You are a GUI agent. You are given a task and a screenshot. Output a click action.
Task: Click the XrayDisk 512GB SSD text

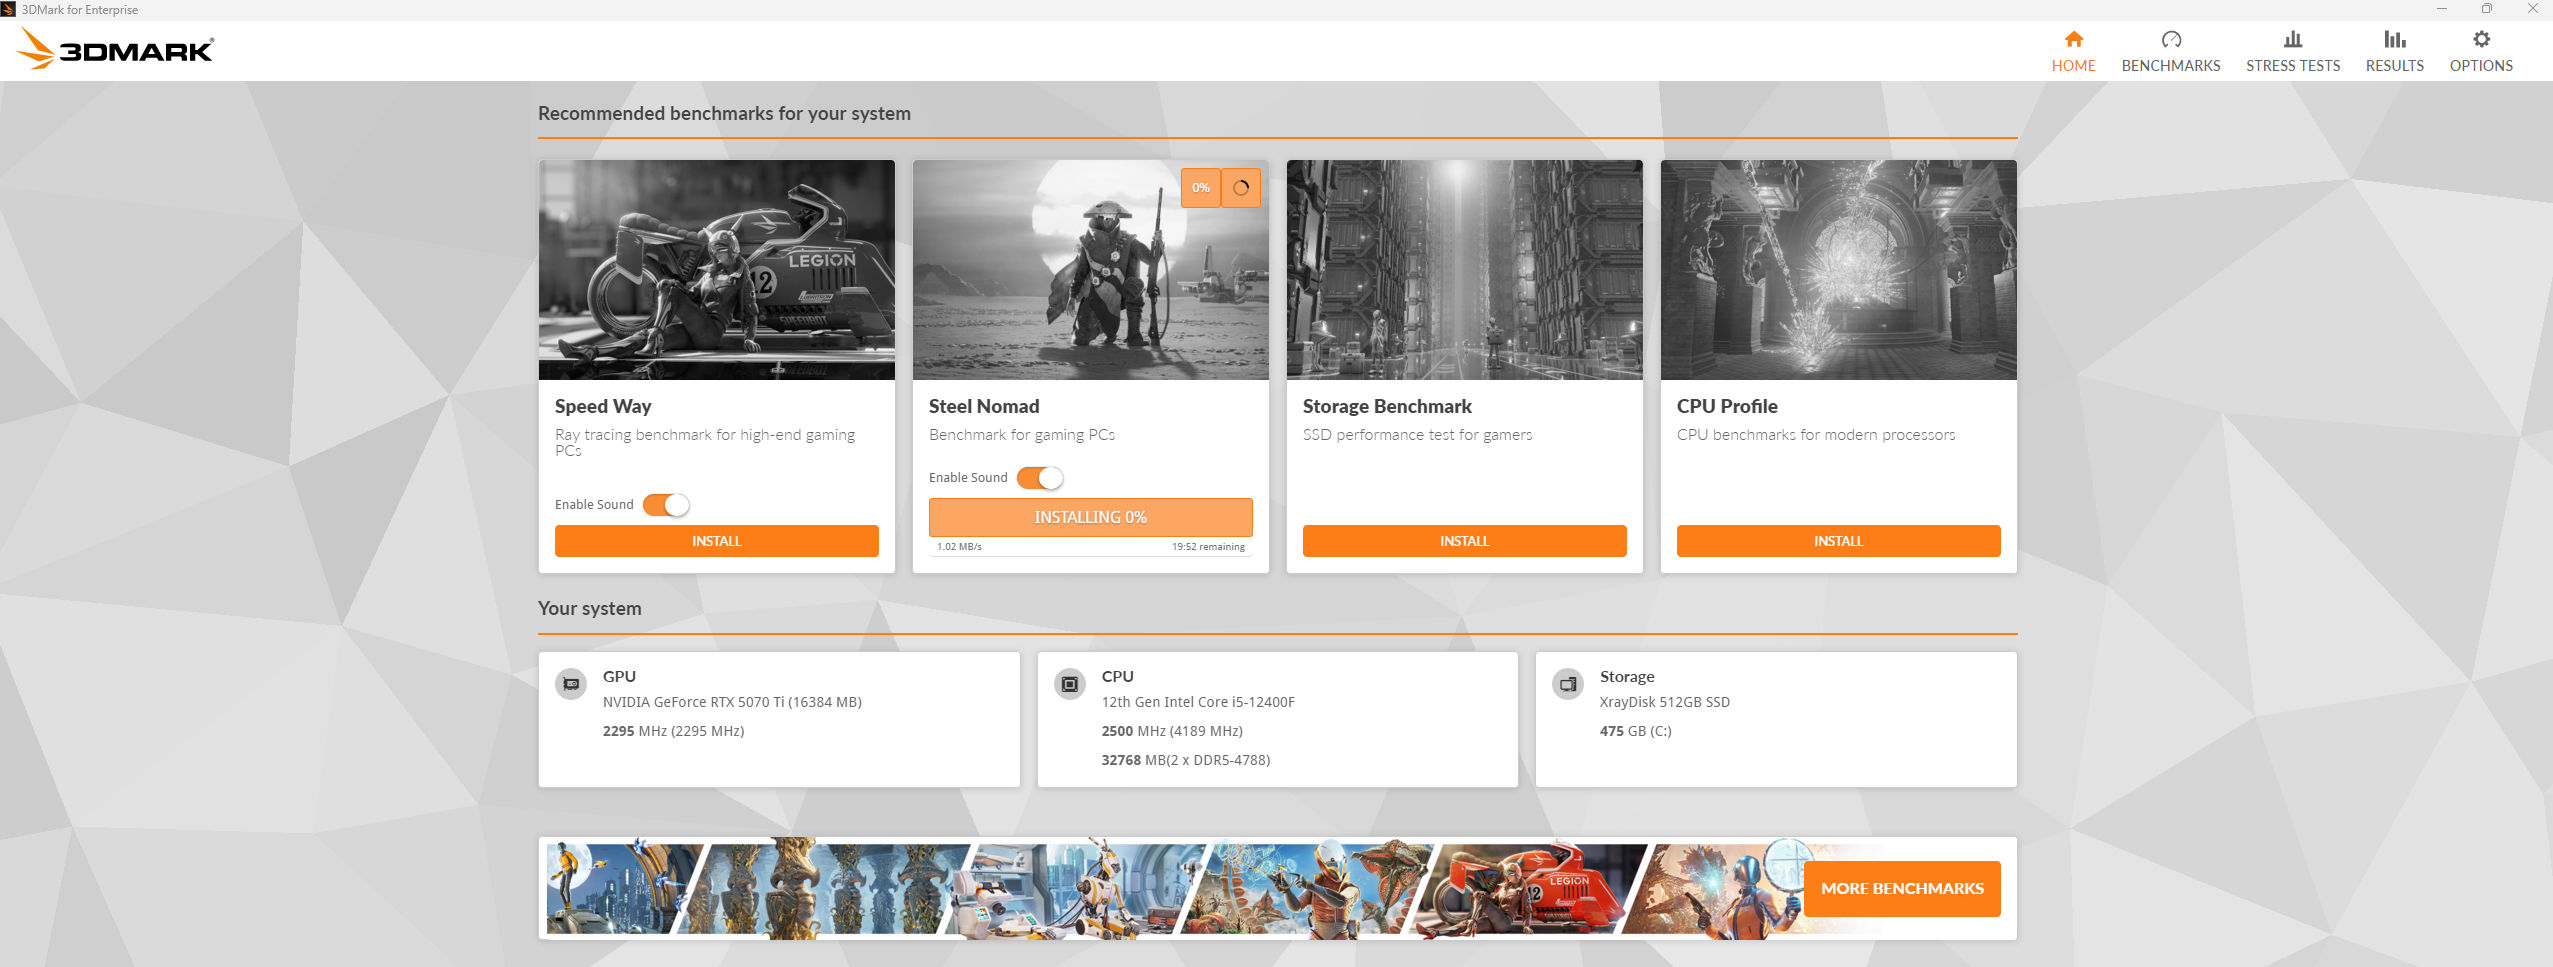pyautogui.click(x=1665, y=702)
